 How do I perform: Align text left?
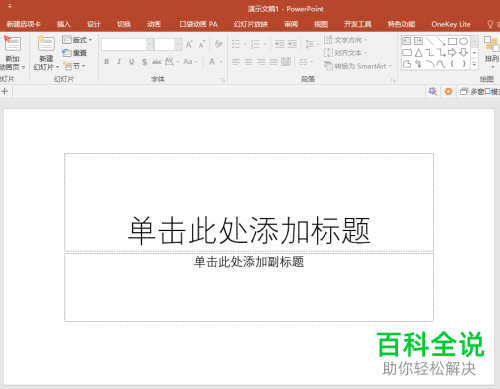pos(236,62)
